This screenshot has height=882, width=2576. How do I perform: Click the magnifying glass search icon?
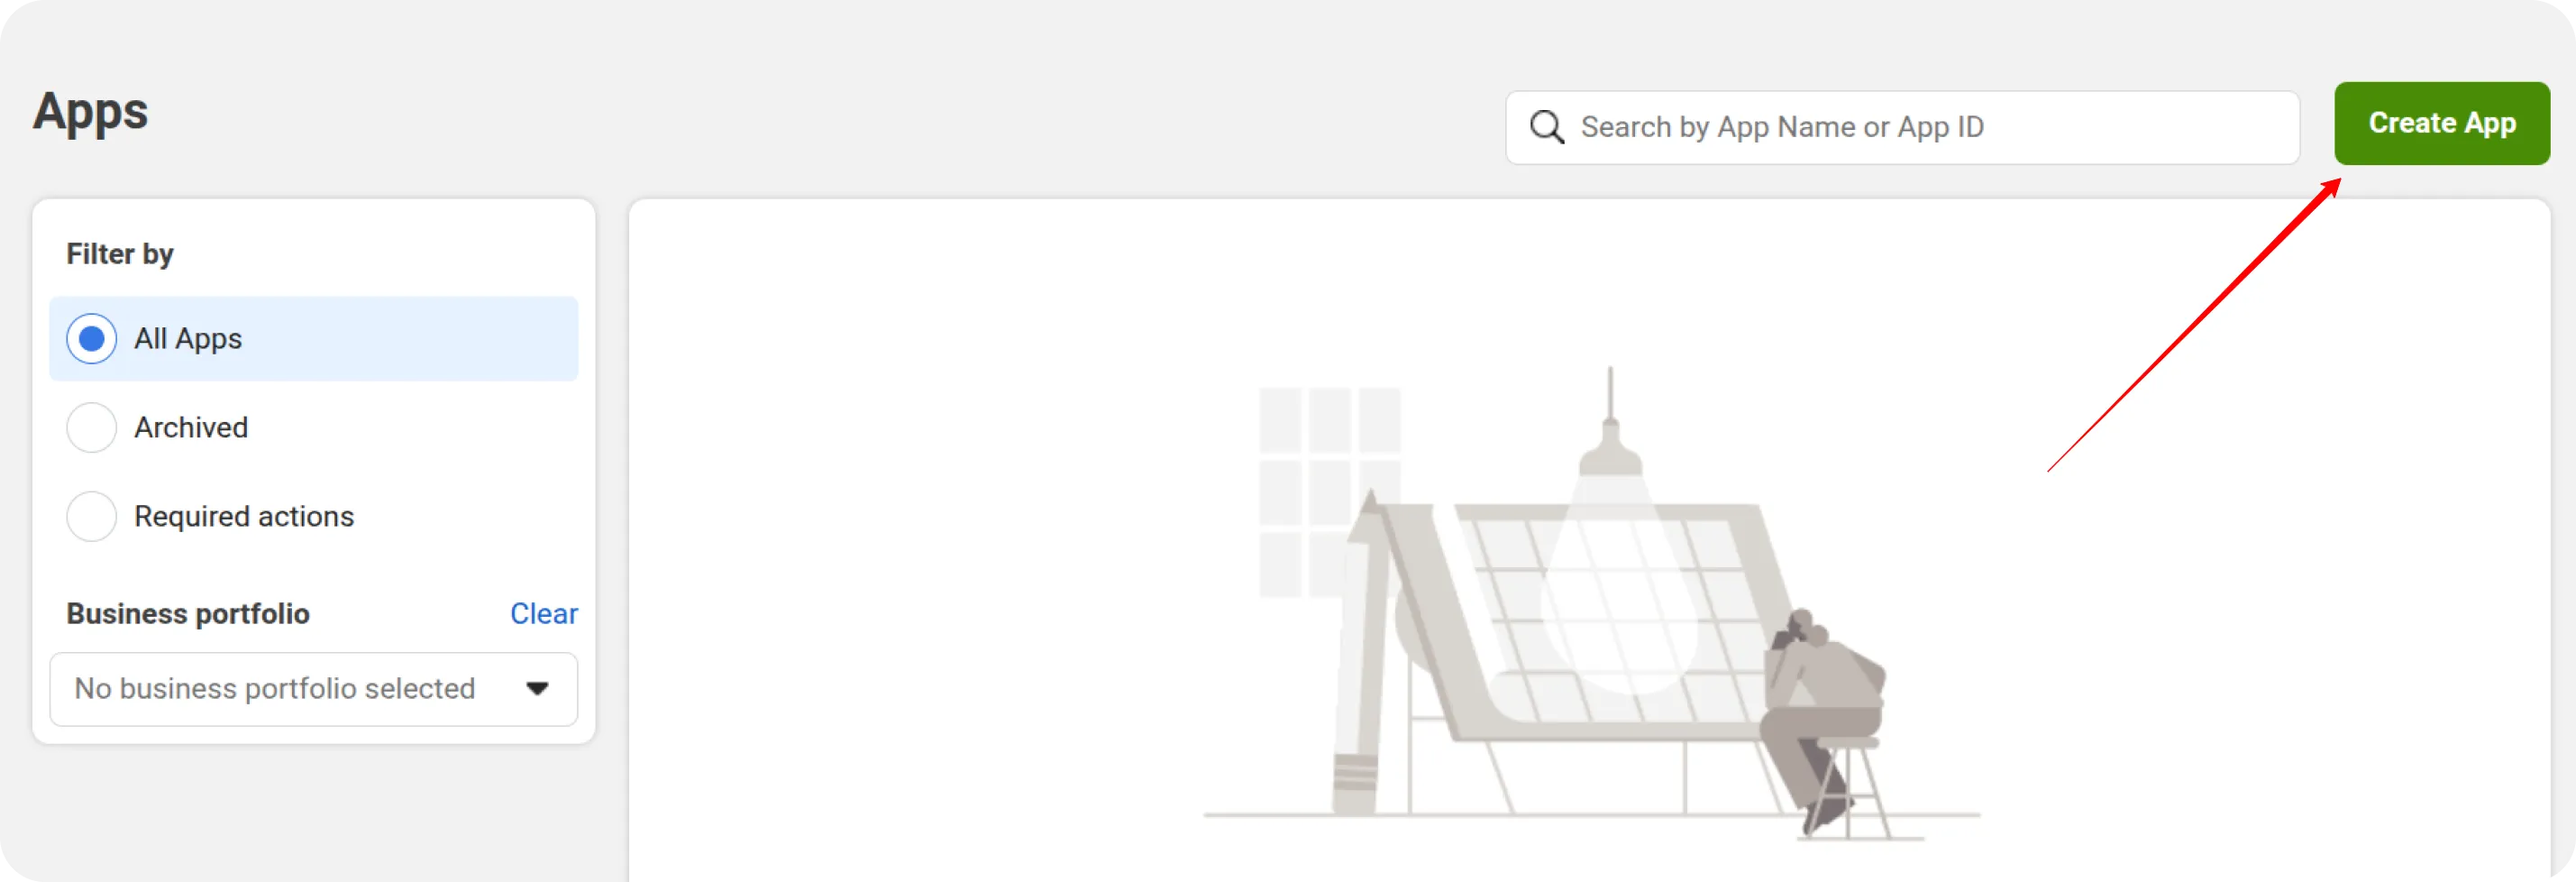[1546, 127]
